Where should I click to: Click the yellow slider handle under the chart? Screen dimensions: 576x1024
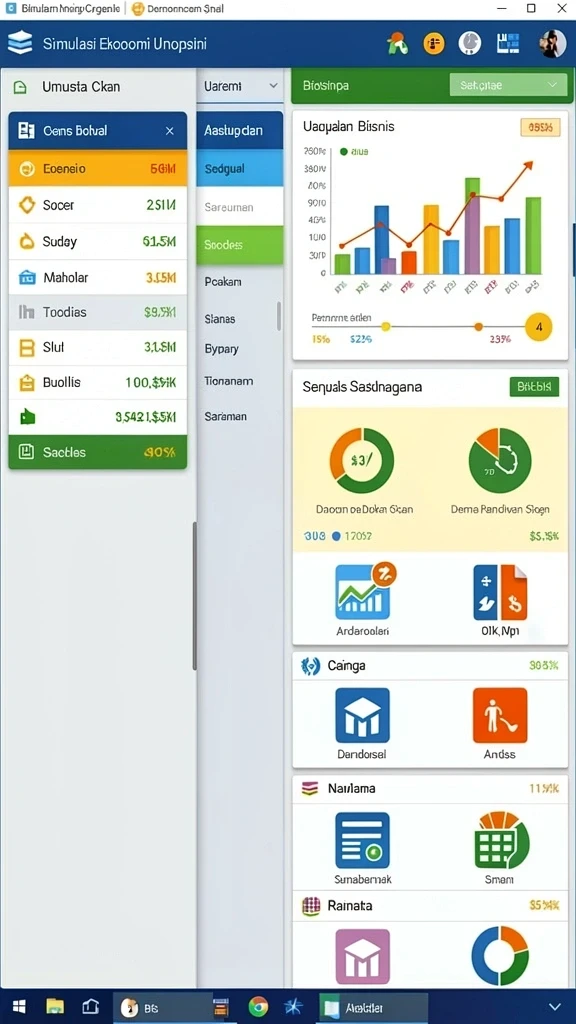[x=385, y=326]
